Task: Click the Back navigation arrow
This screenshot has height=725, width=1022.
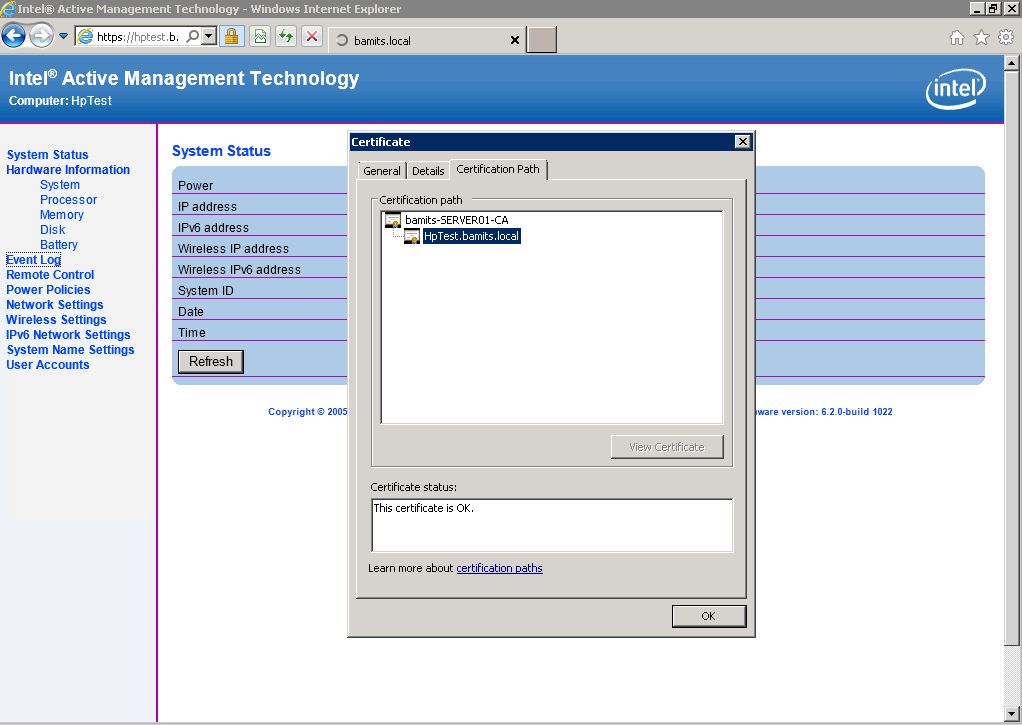Action: click(14, 35)
